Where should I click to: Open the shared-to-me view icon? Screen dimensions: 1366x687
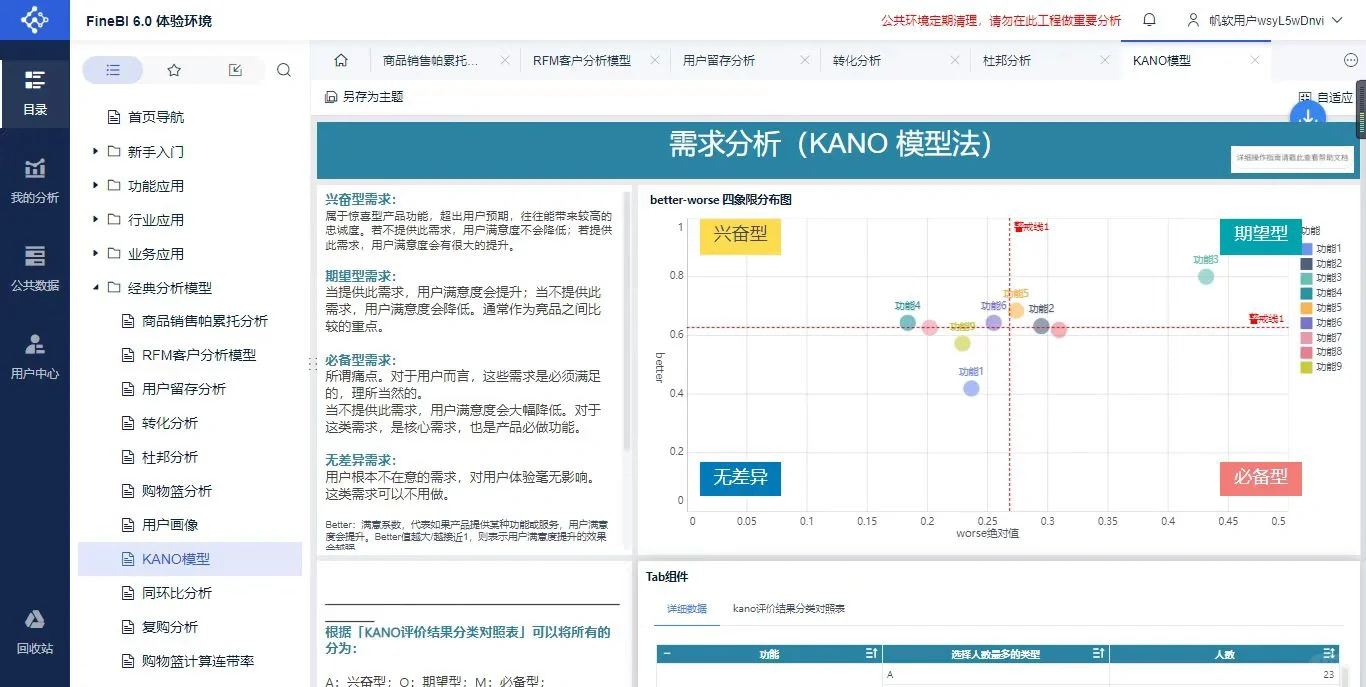[x=234, y=69]
